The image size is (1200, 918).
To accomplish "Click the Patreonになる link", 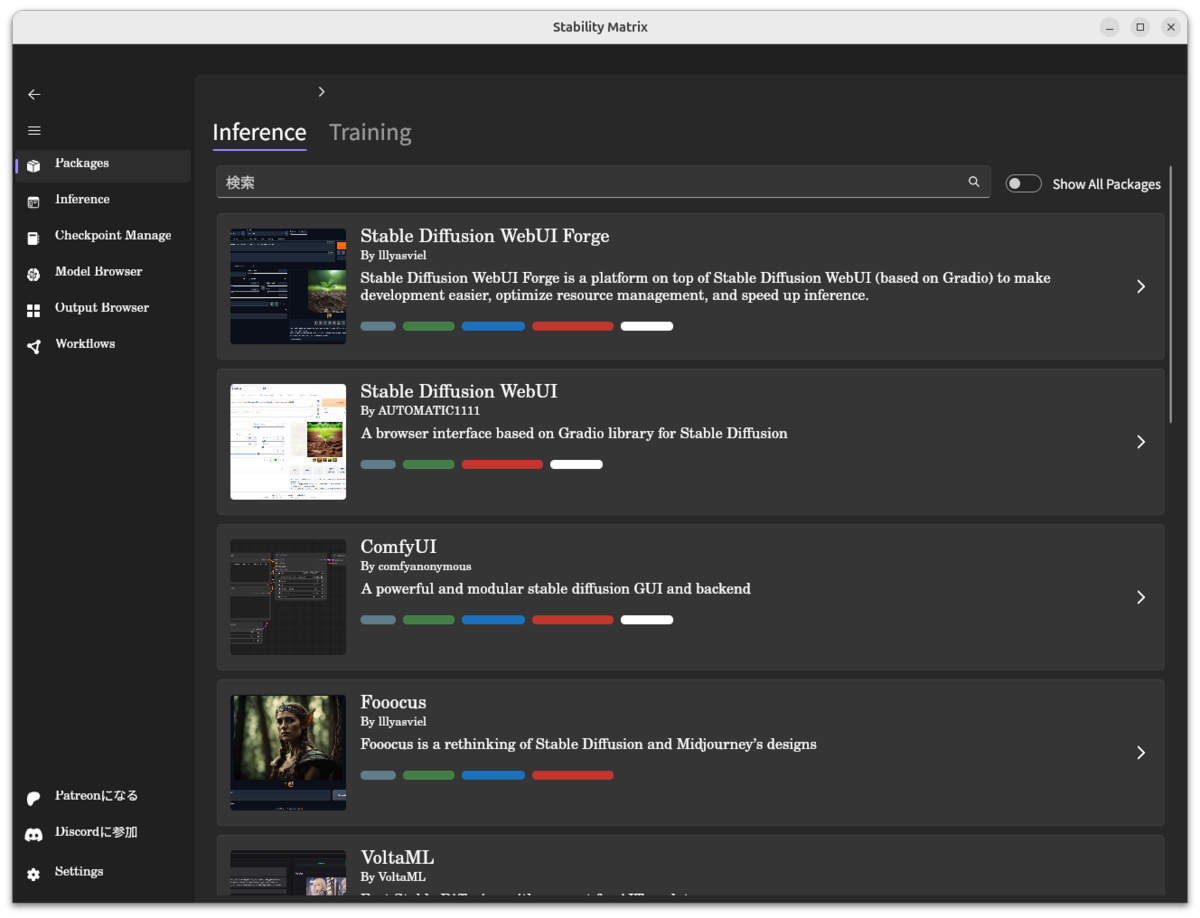I will [x=96, y=796].
